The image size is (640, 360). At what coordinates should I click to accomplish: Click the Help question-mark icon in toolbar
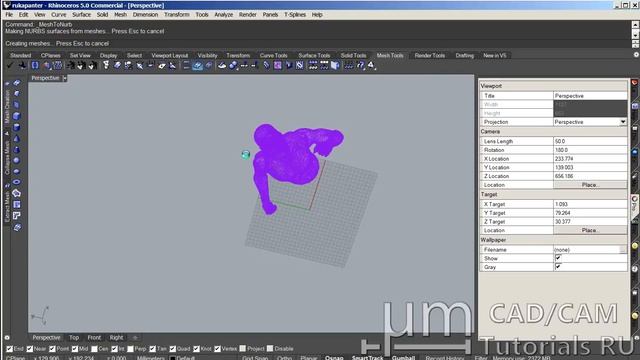pyautogui.click(x=361, y=65)
